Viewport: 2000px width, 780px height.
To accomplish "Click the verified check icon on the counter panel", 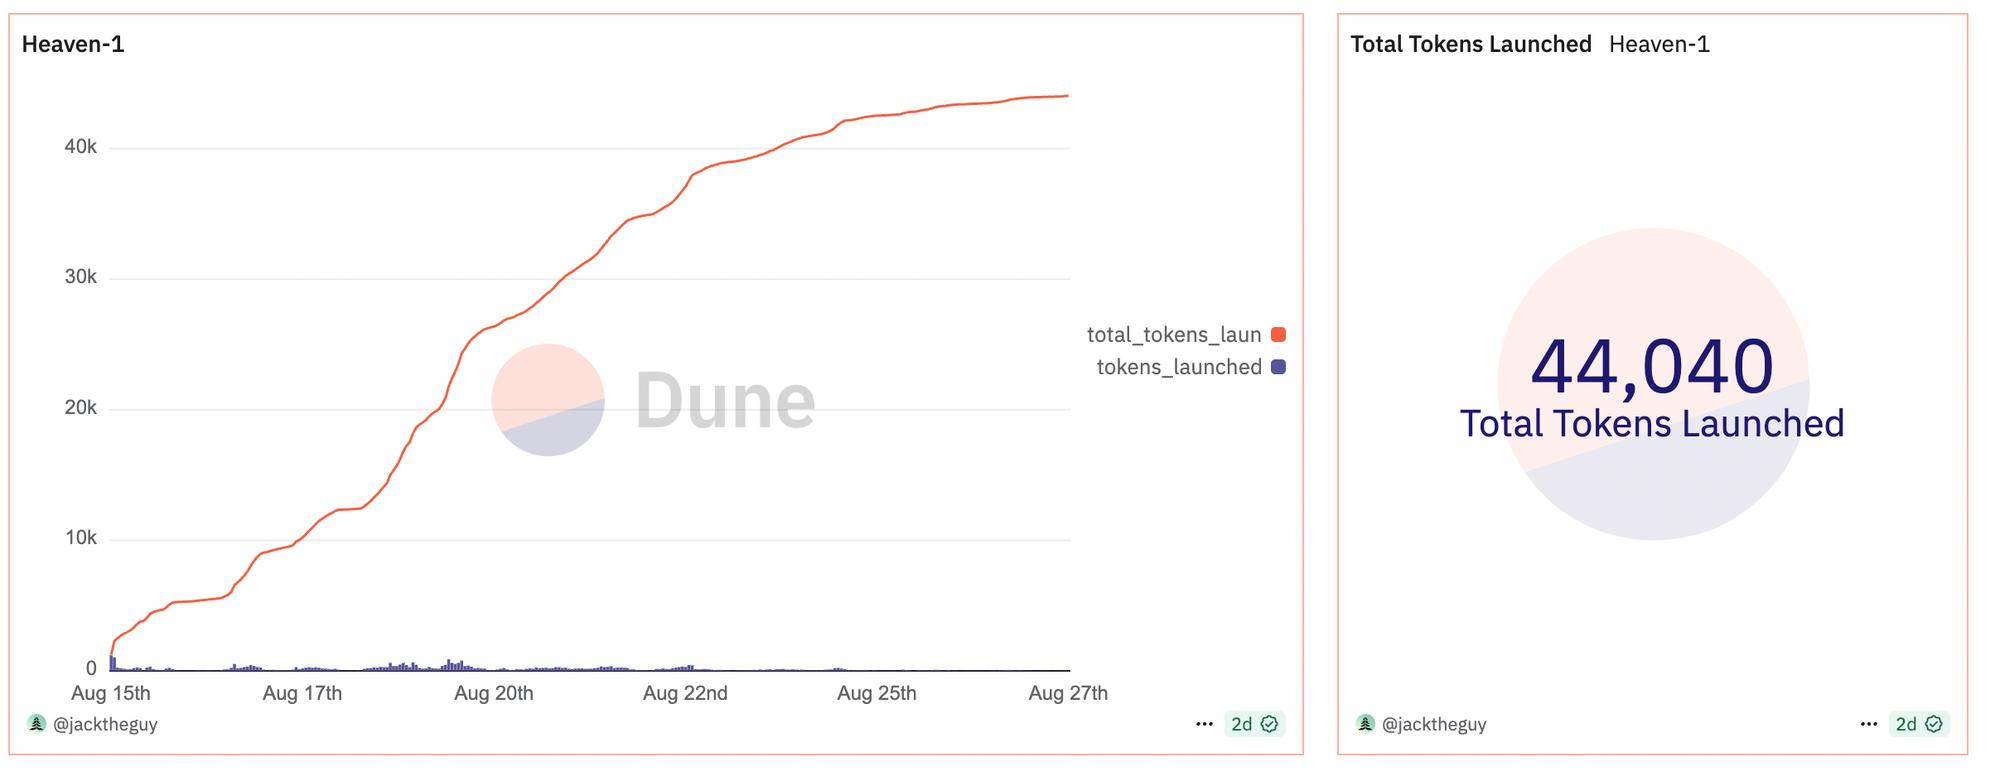I will click(x=1934, y=724).
